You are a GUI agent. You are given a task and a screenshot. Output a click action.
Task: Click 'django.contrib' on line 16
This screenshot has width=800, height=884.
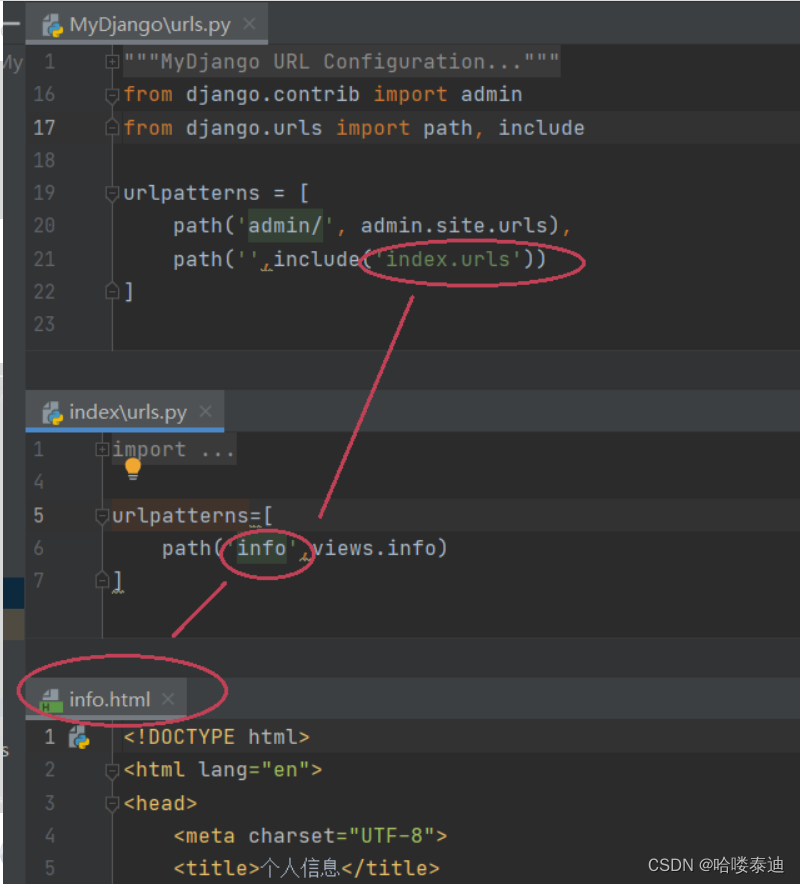pyautogui.click(x=273, y=94)
